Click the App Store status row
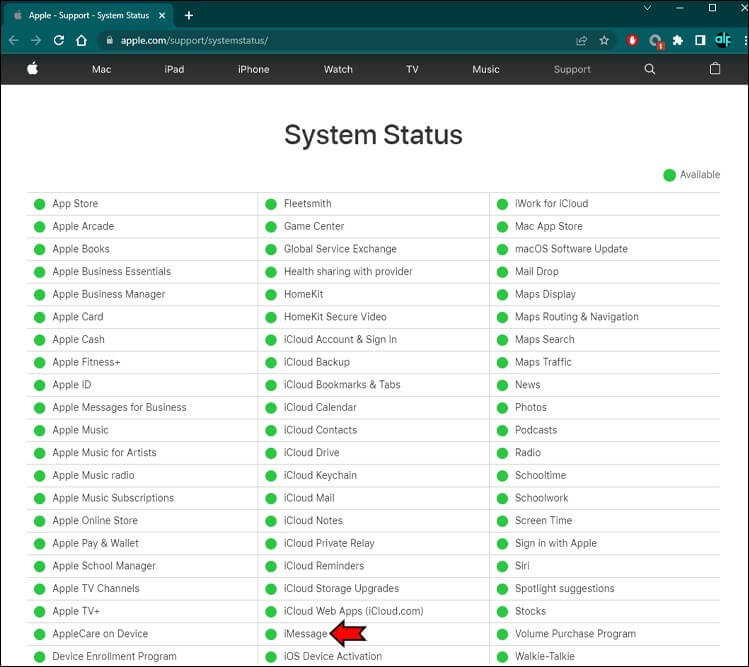Viewport: 749px width, 667px height. (142, 204)
